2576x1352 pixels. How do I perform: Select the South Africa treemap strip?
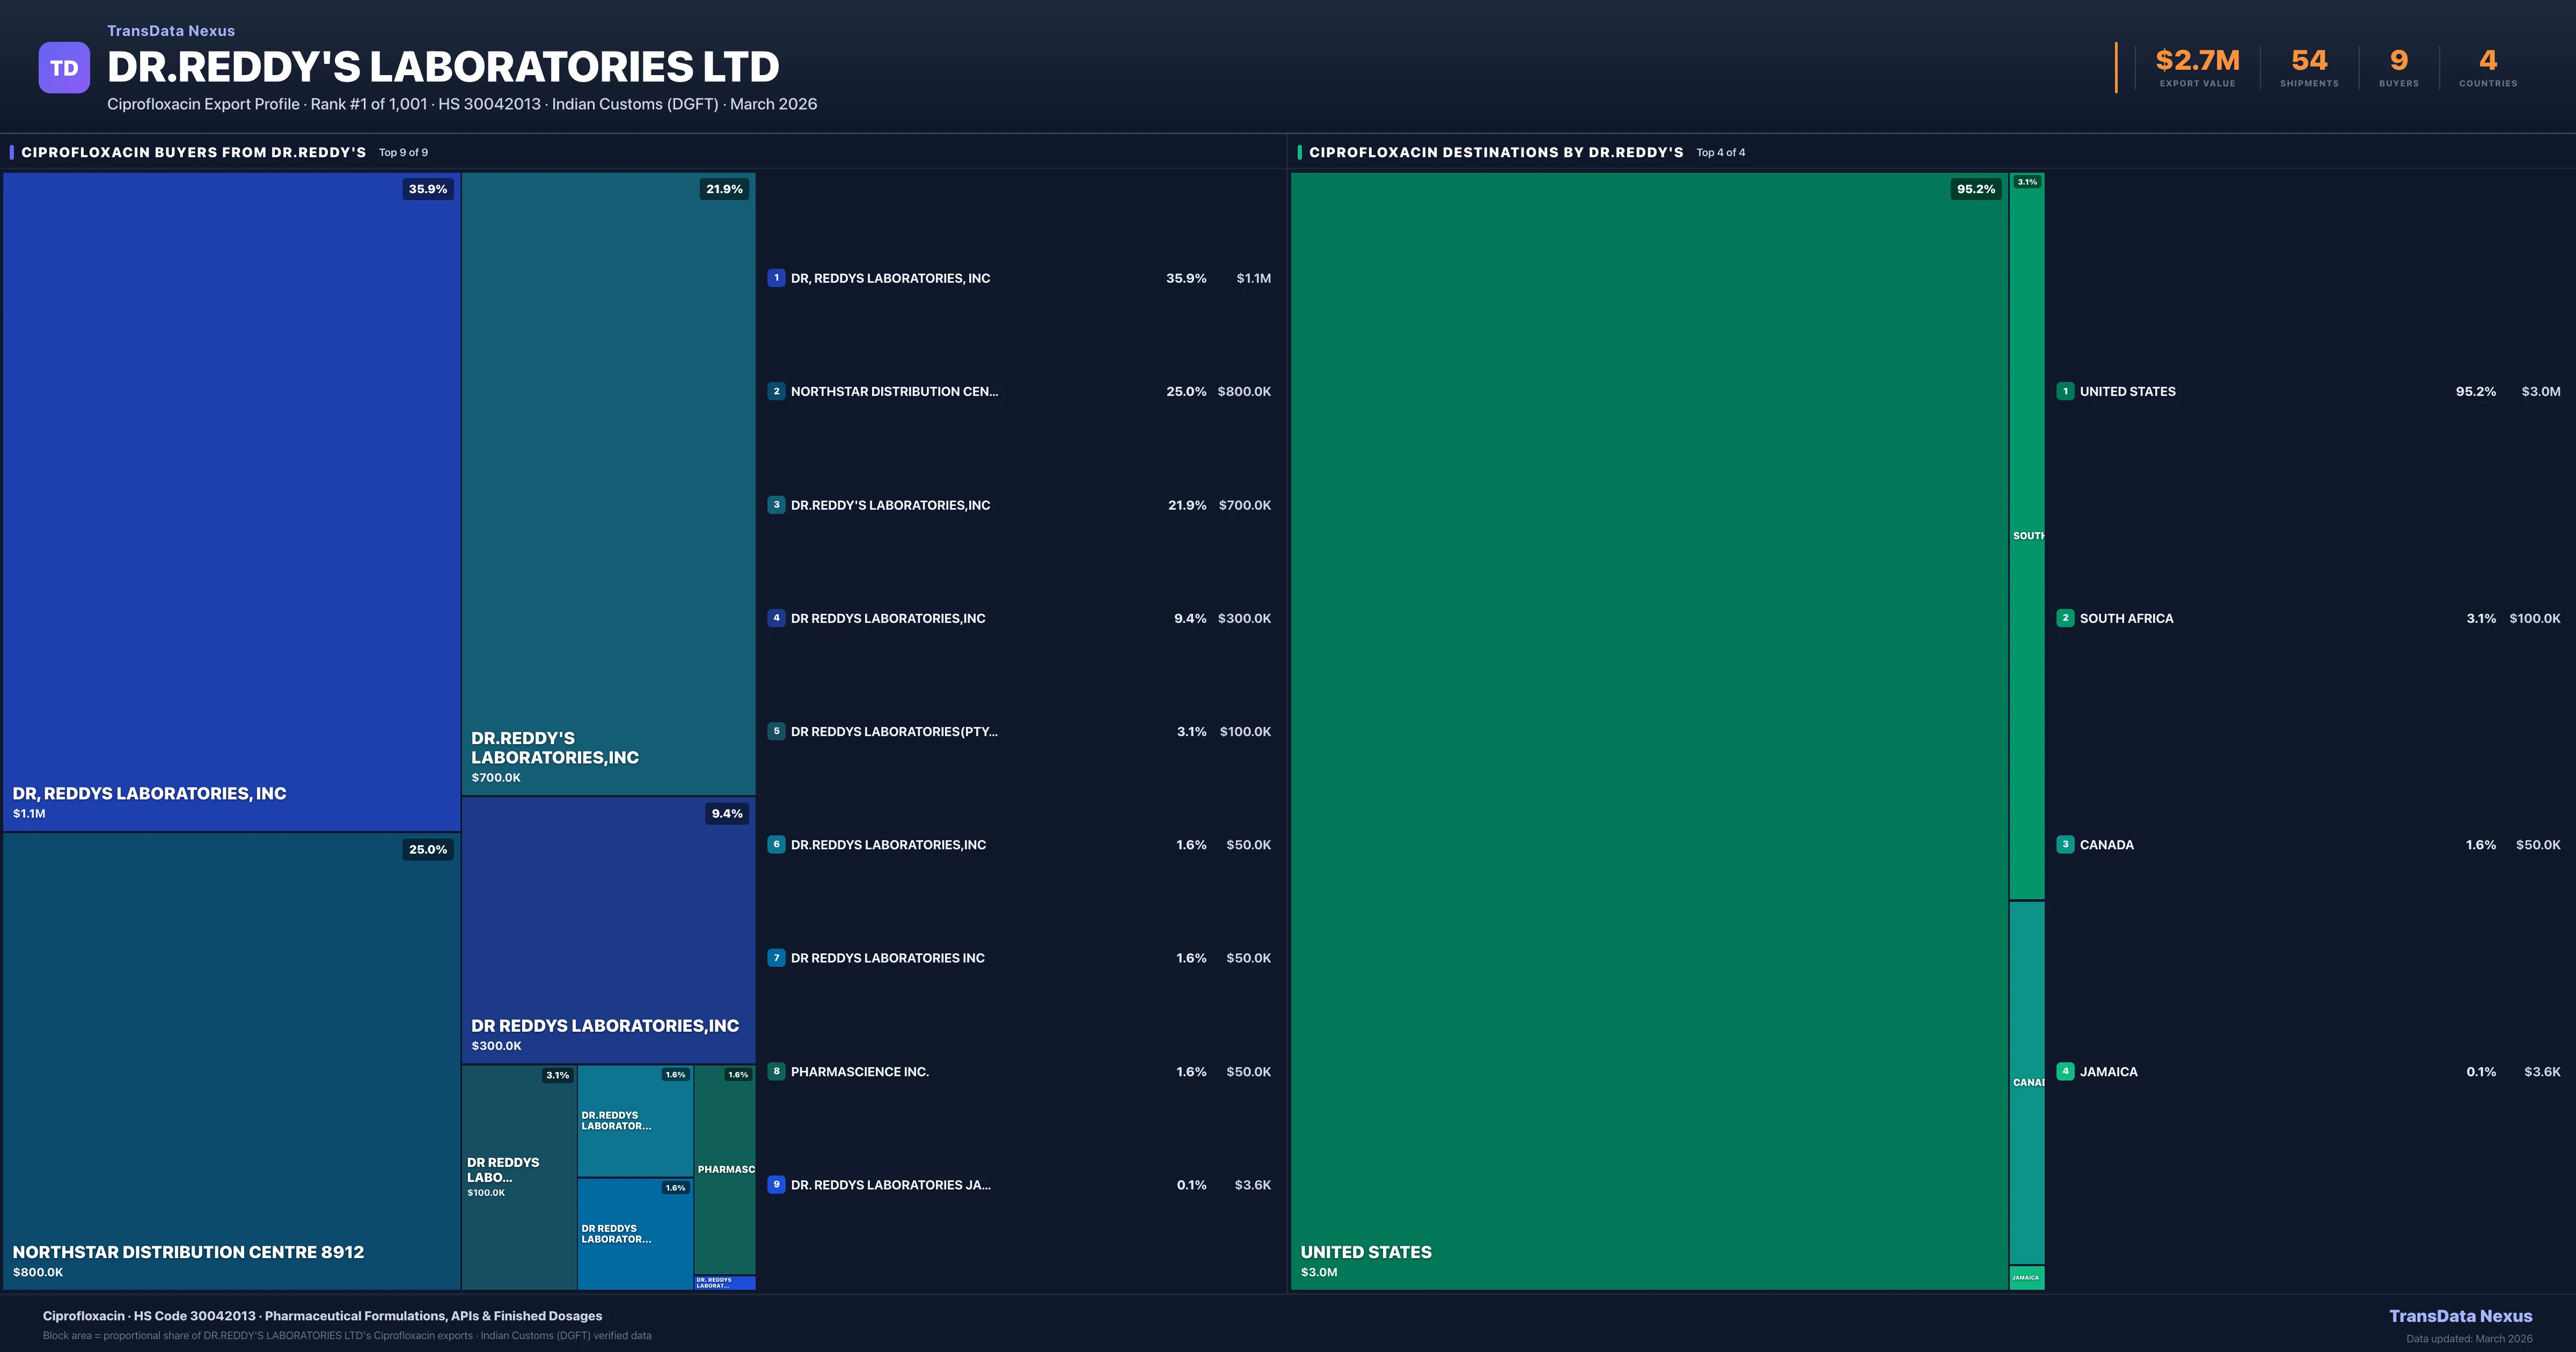tap(2027, 535)
